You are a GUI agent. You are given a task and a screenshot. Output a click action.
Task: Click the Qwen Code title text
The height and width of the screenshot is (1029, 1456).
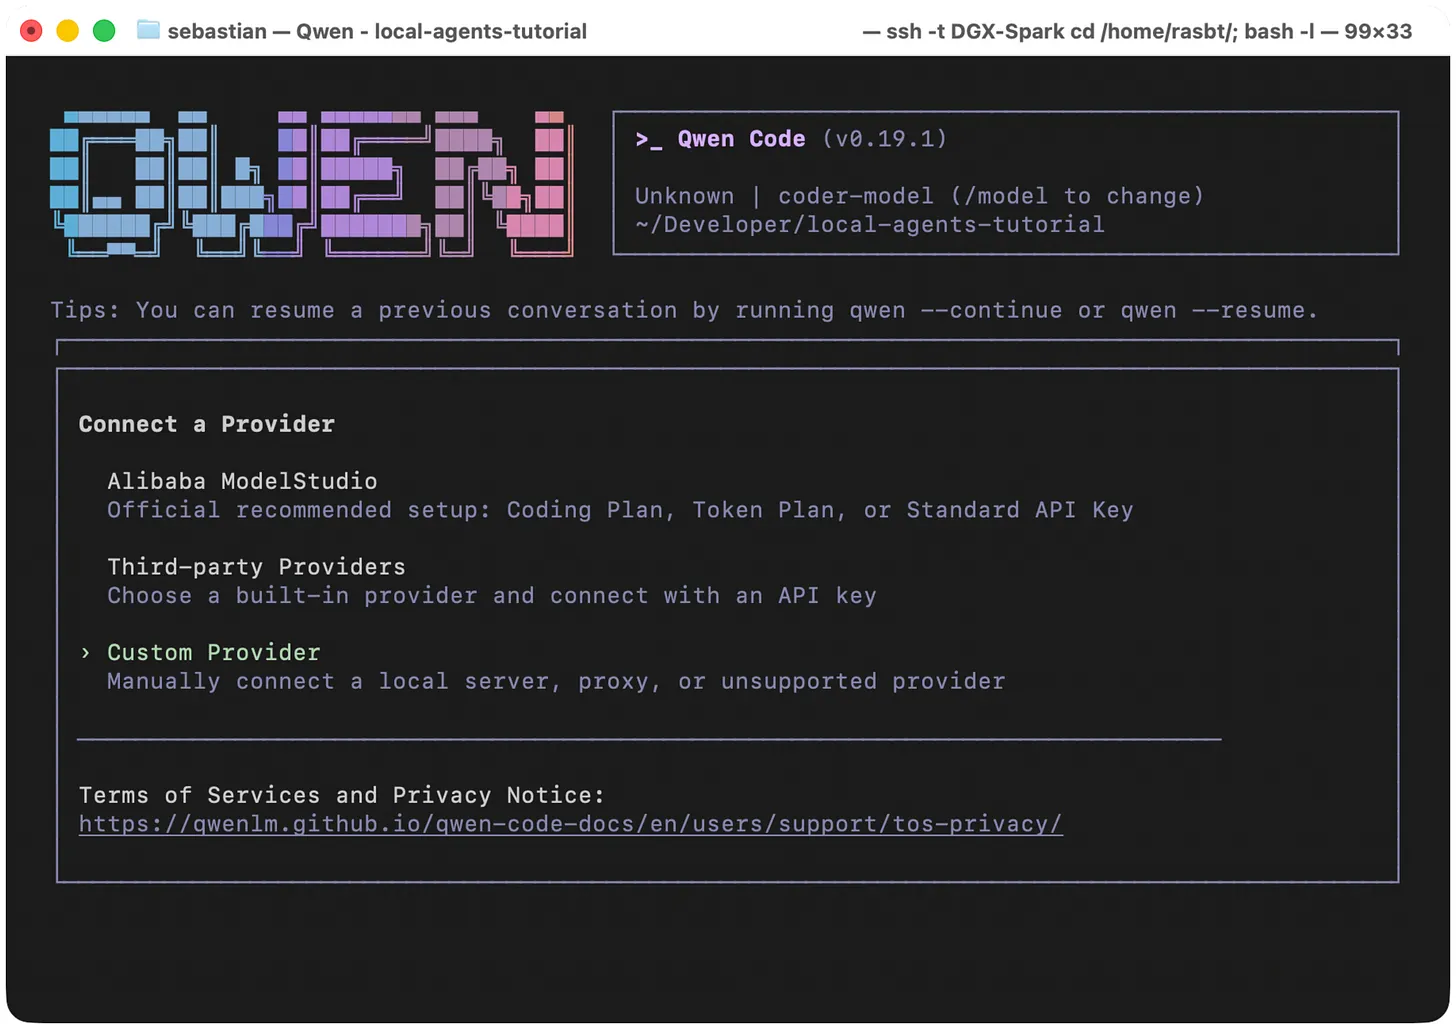pos(741,139)
